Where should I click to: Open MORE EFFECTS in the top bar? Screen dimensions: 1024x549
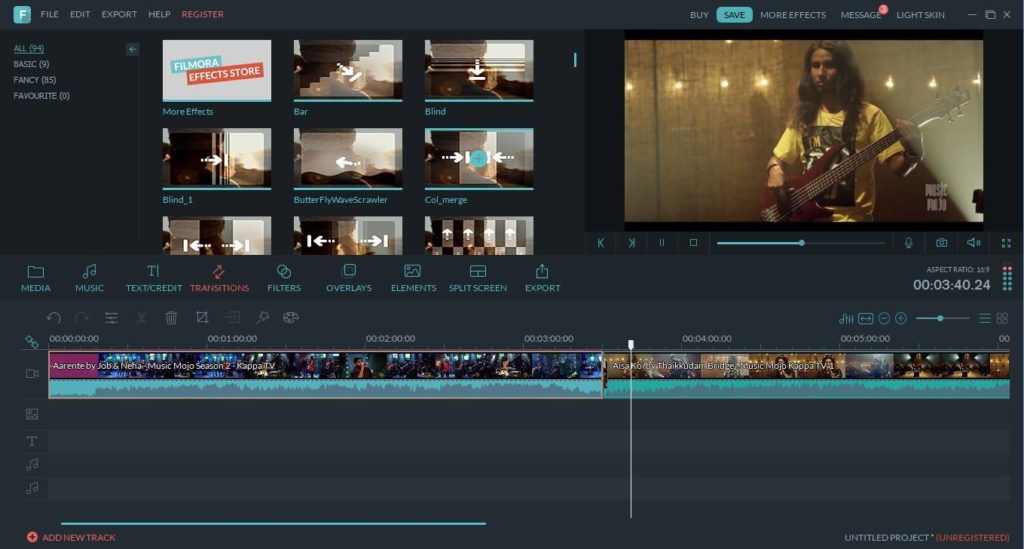click(793, 15)
